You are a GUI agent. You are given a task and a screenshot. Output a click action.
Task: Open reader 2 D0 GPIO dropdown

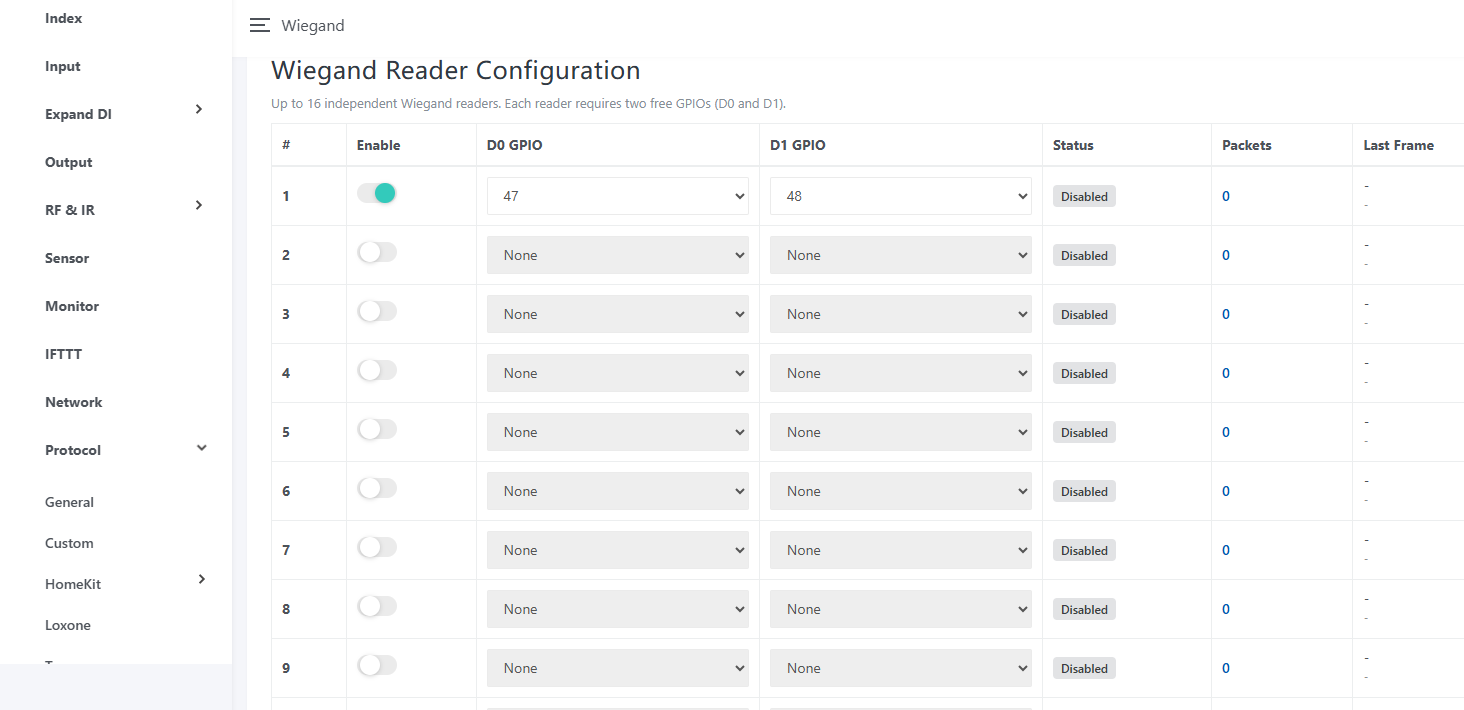tap(618, 255)
